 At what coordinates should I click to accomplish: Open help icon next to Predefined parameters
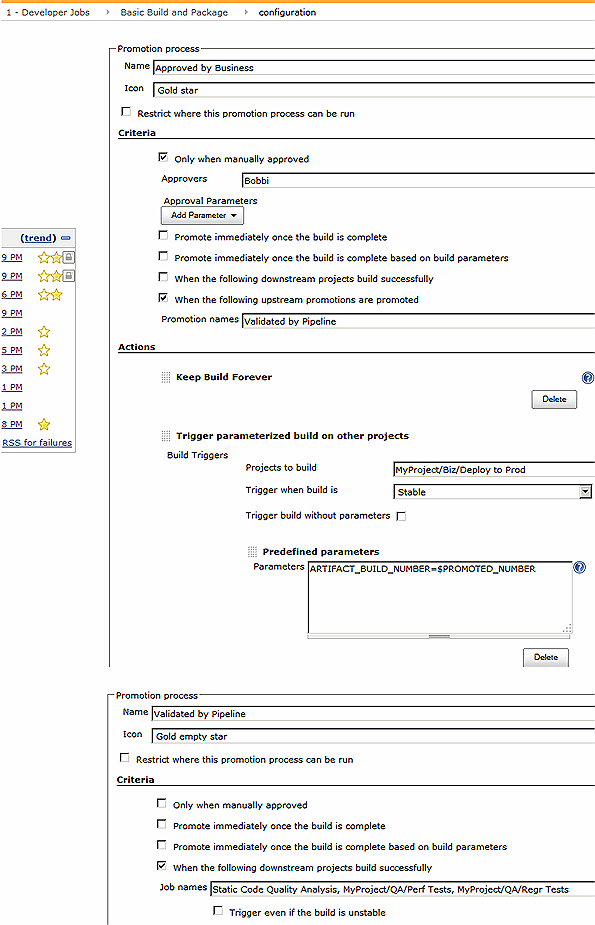click(x=580, y=568)
